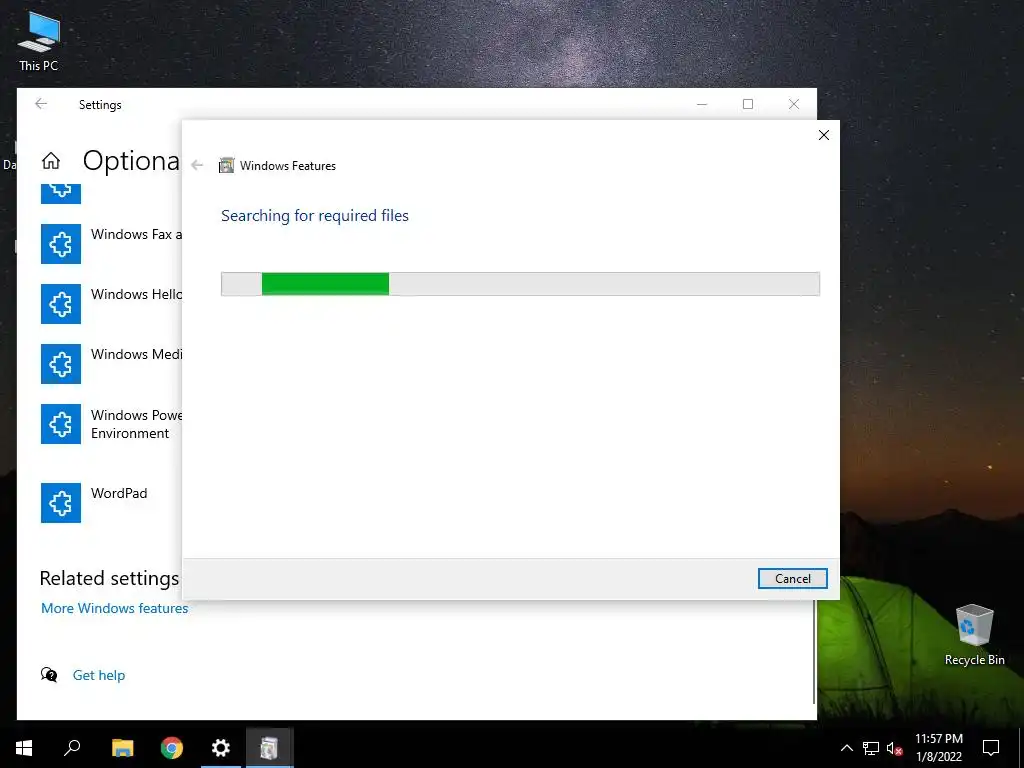Select the Windows Media feature icon
1024x768 pixels.
tap(61, 364)
